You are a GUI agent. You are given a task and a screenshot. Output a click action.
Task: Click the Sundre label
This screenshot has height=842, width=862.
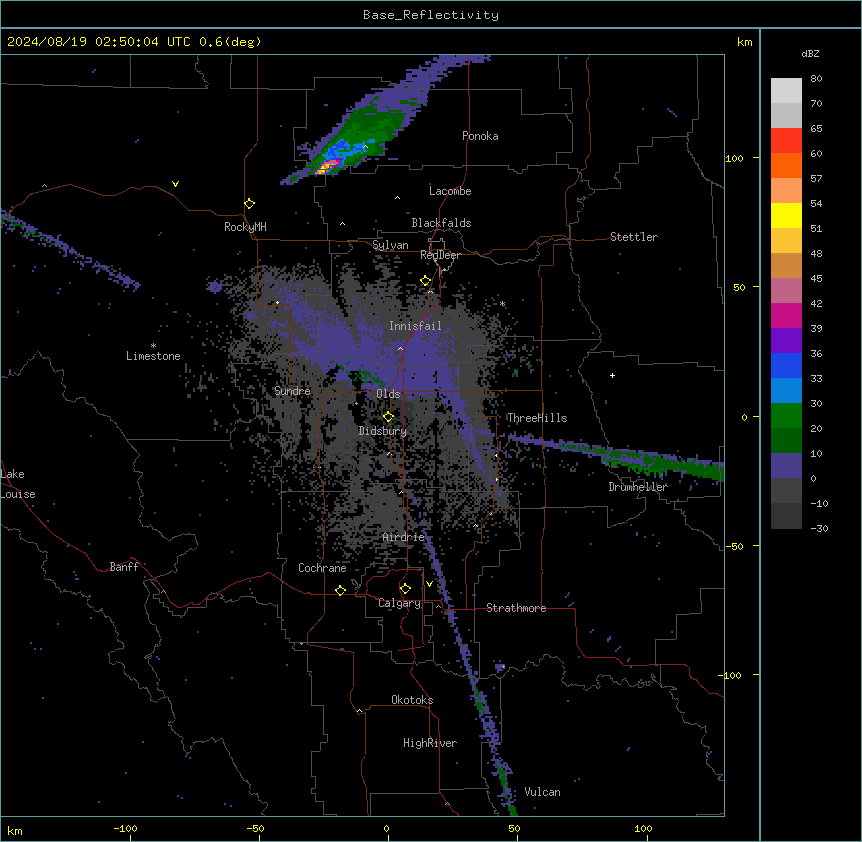point(292,391)
